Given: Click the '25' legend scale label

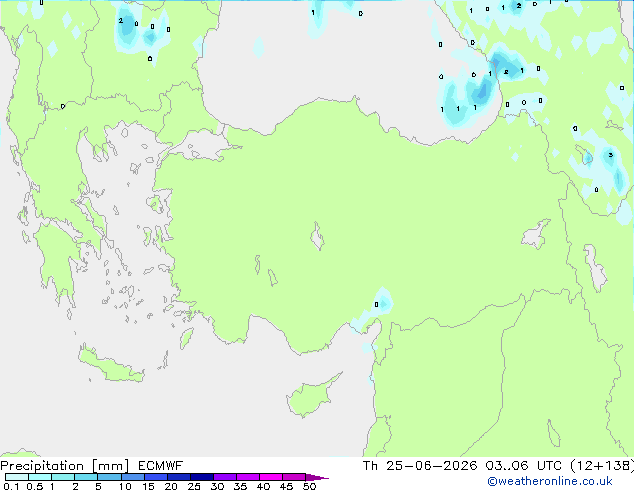Looking at the screenshot, I should tap(194, 486).
